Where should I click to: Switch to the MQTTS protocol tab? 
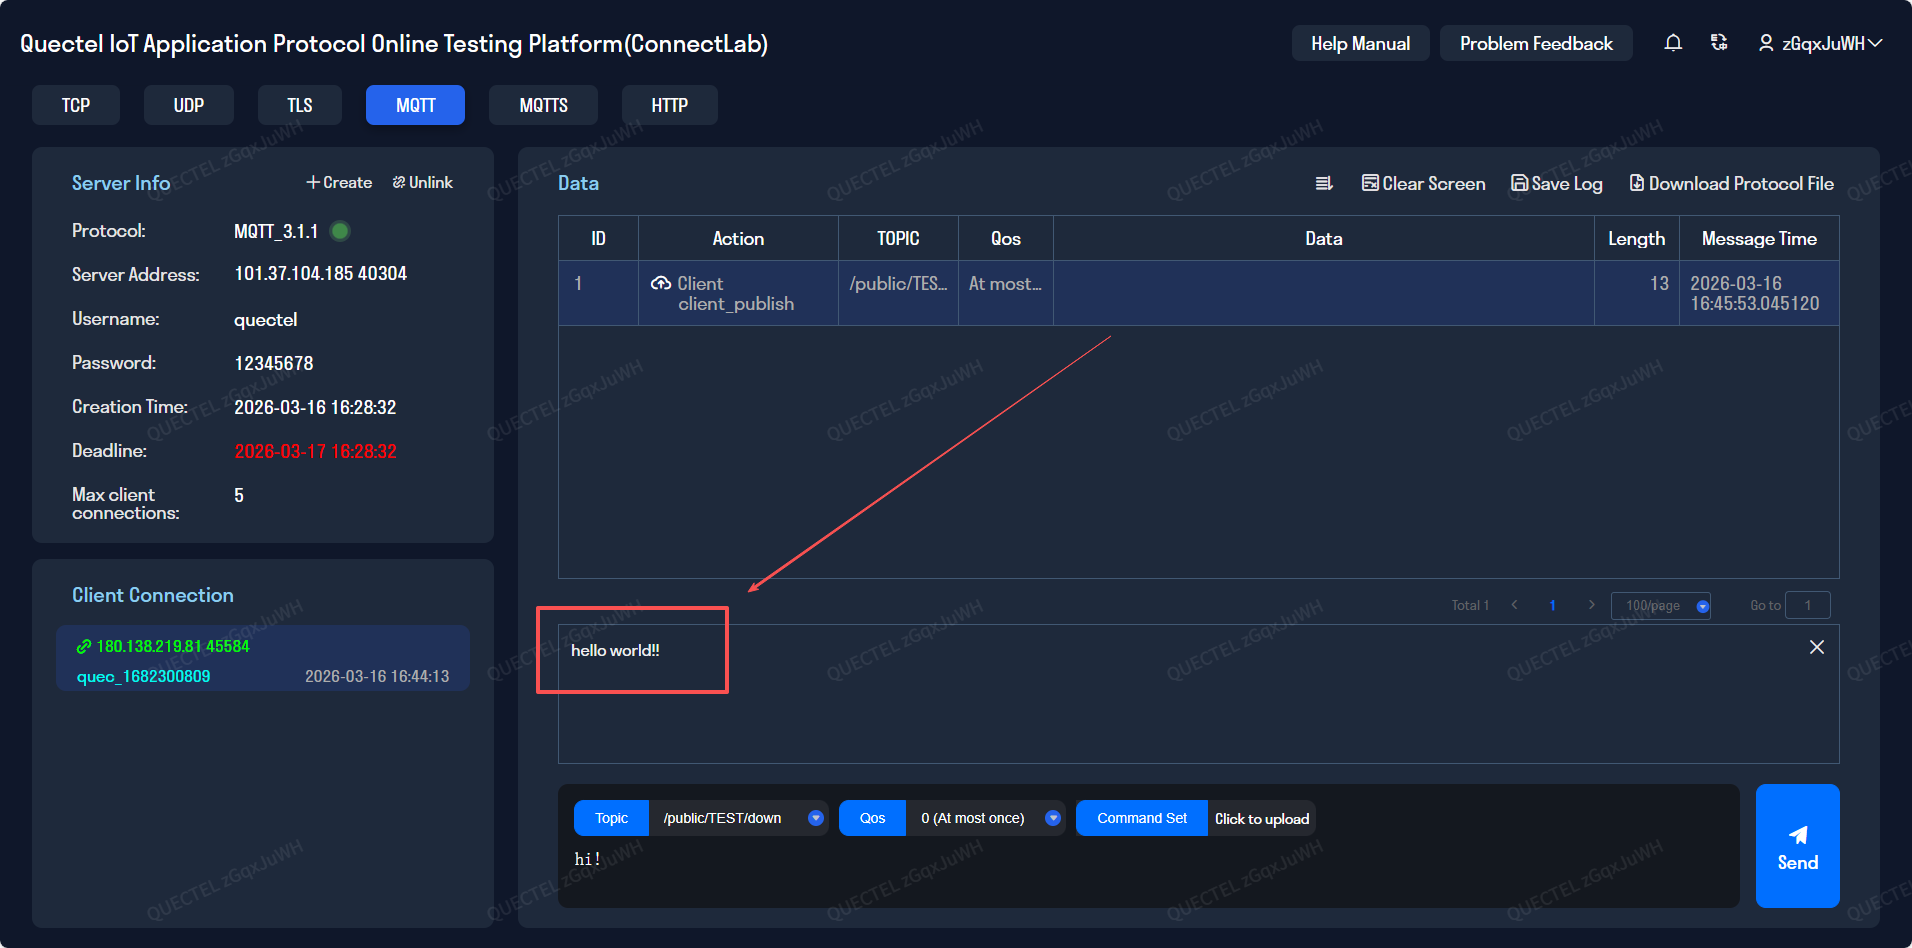click(543, 105)
